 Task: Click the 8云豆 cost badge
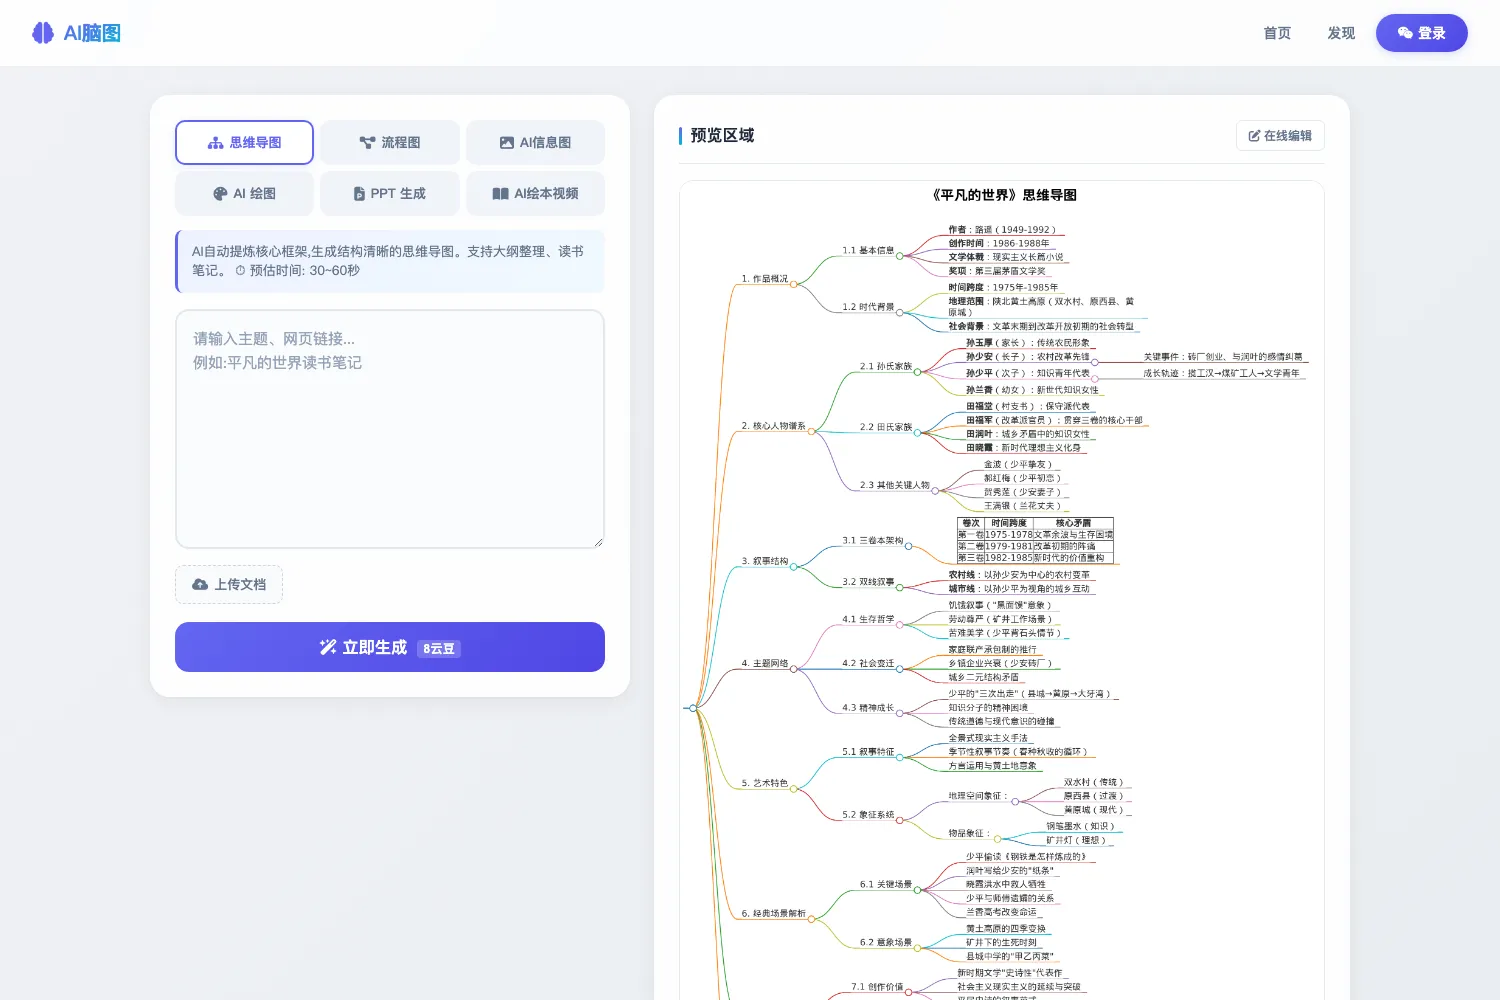pos(439,648)
